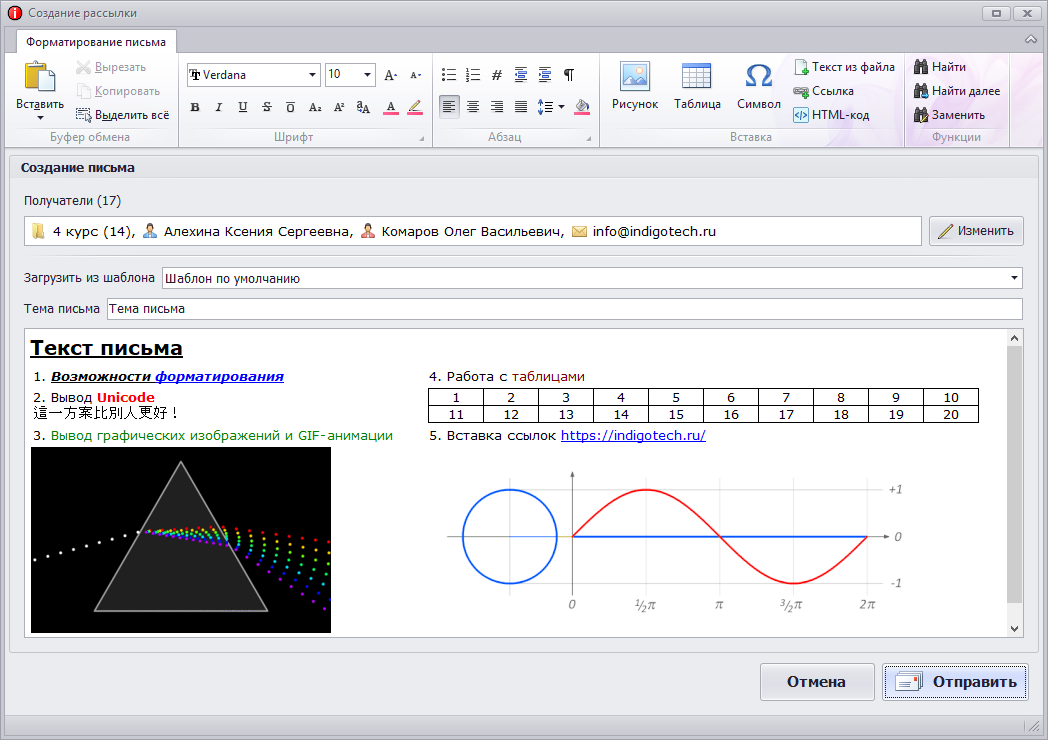Choose text highlight color marker
1048x740 pixels.
tap(415, 107)
